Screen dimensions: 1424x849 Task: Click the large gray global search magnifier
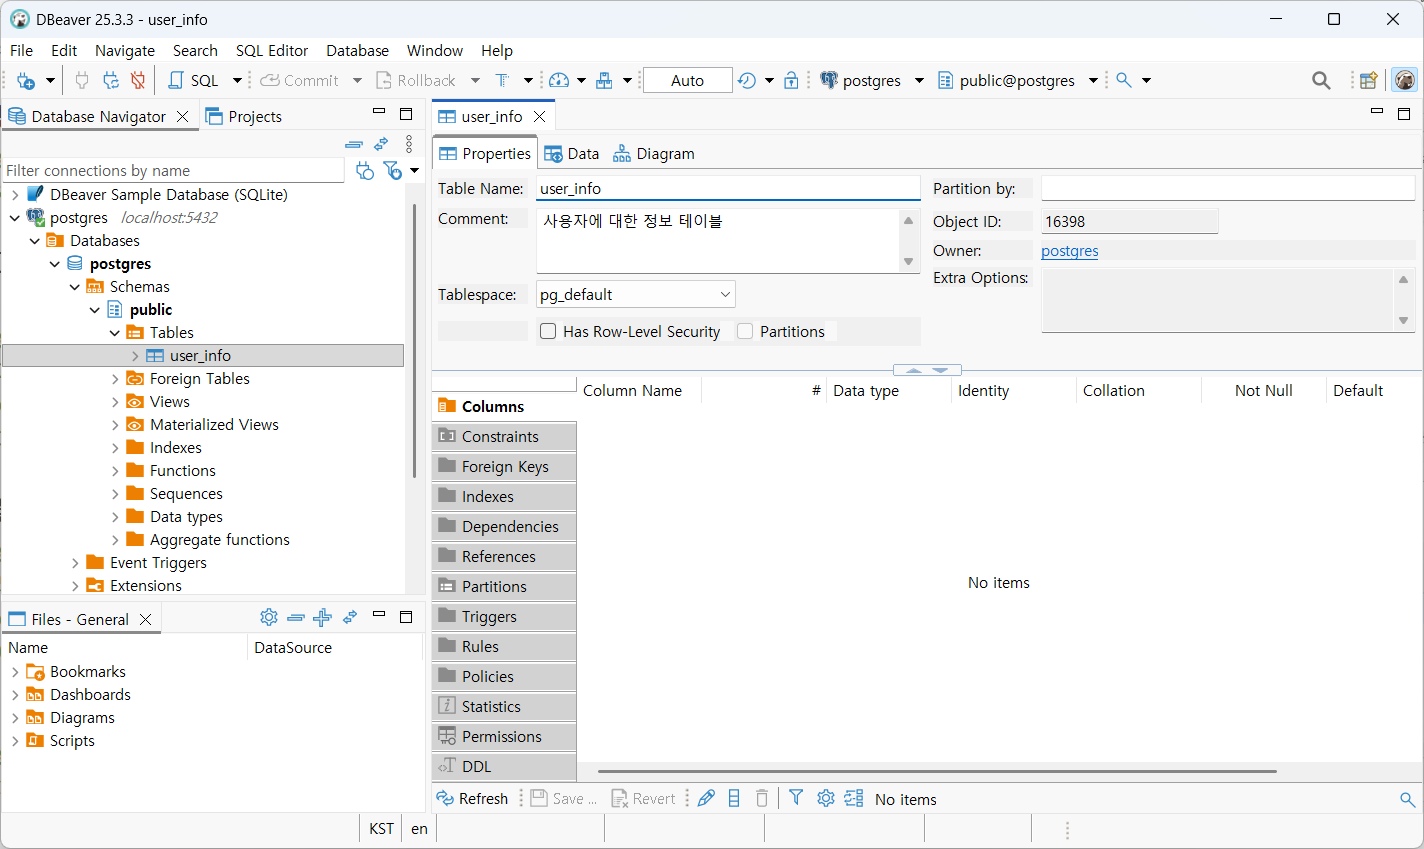pos(1321,80)
